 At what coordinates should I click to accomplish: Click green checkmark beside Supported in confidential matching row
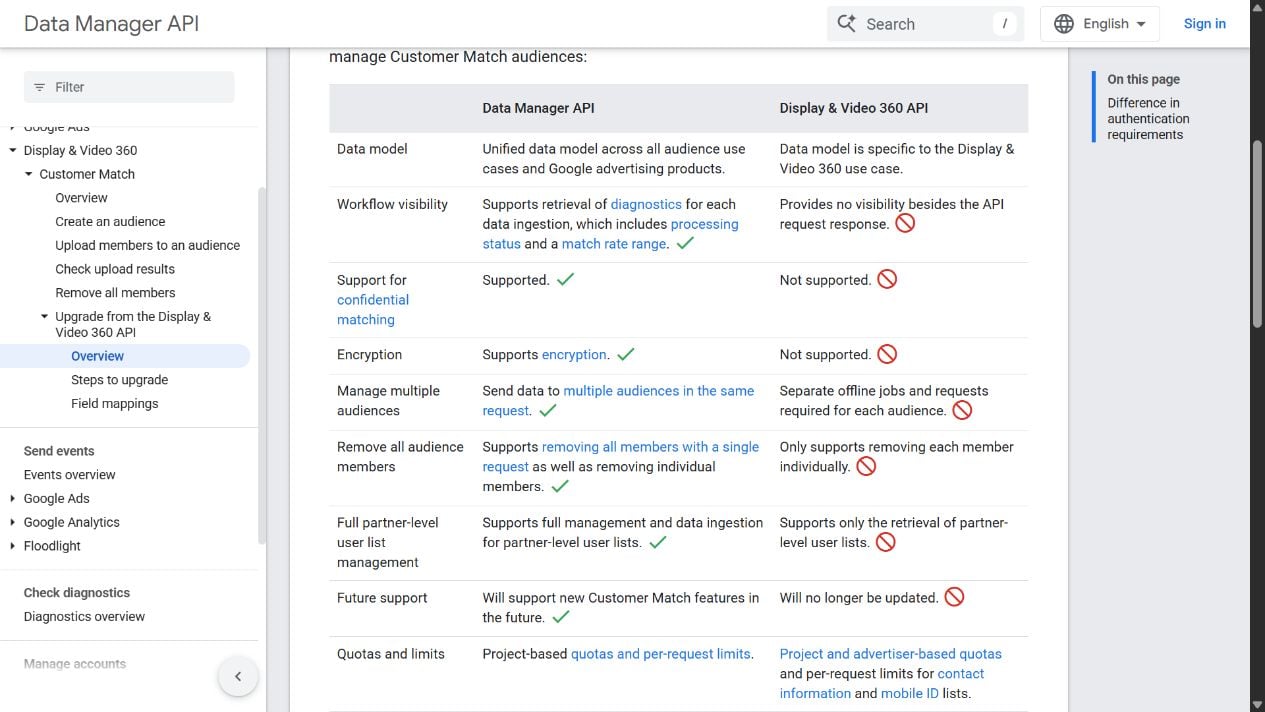(x=565, y=280)
